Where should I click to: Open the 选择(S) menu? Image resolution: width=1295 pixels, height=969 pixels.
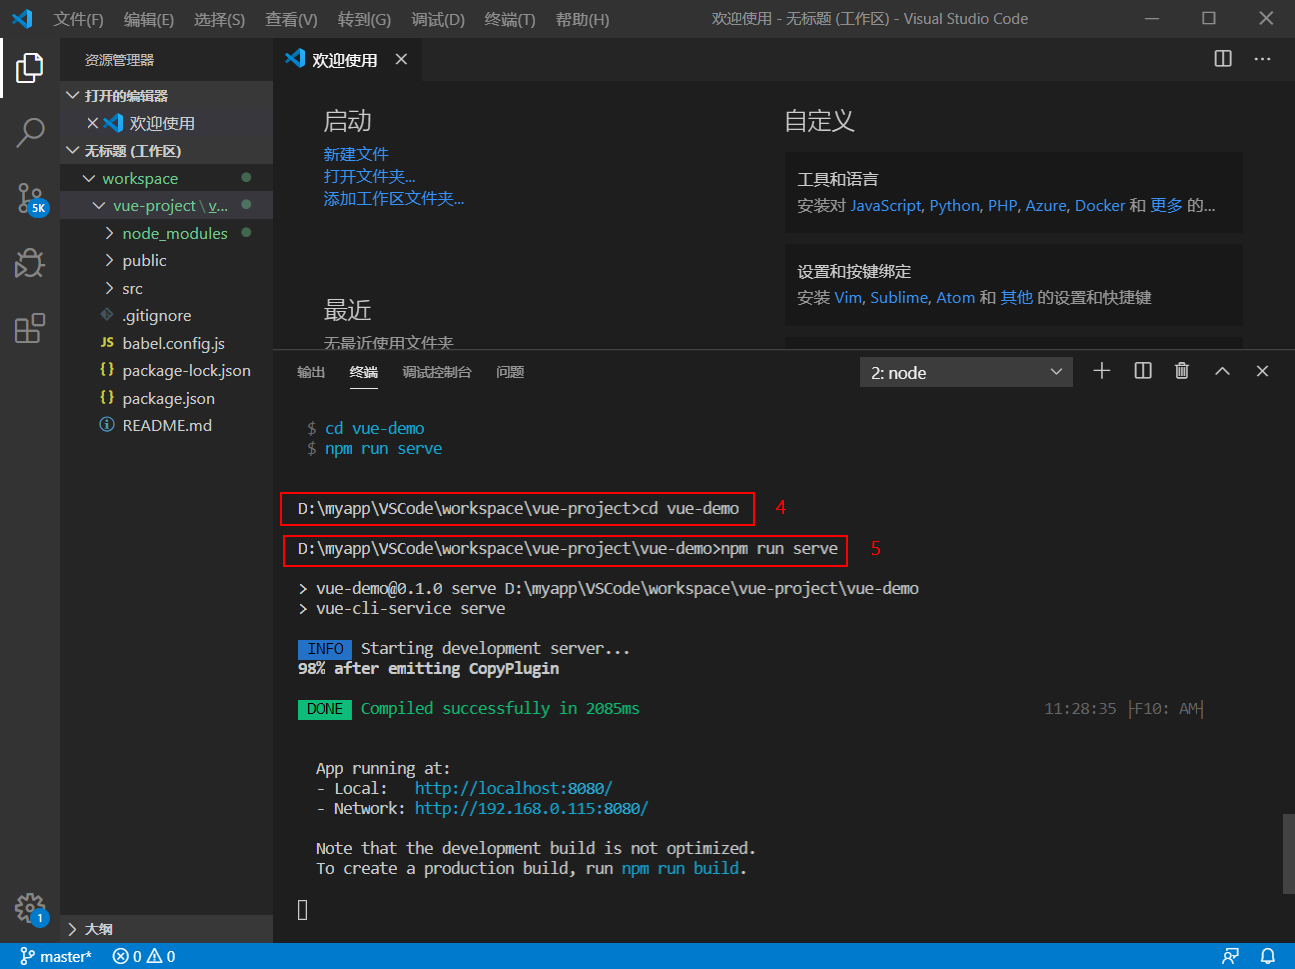219,19
